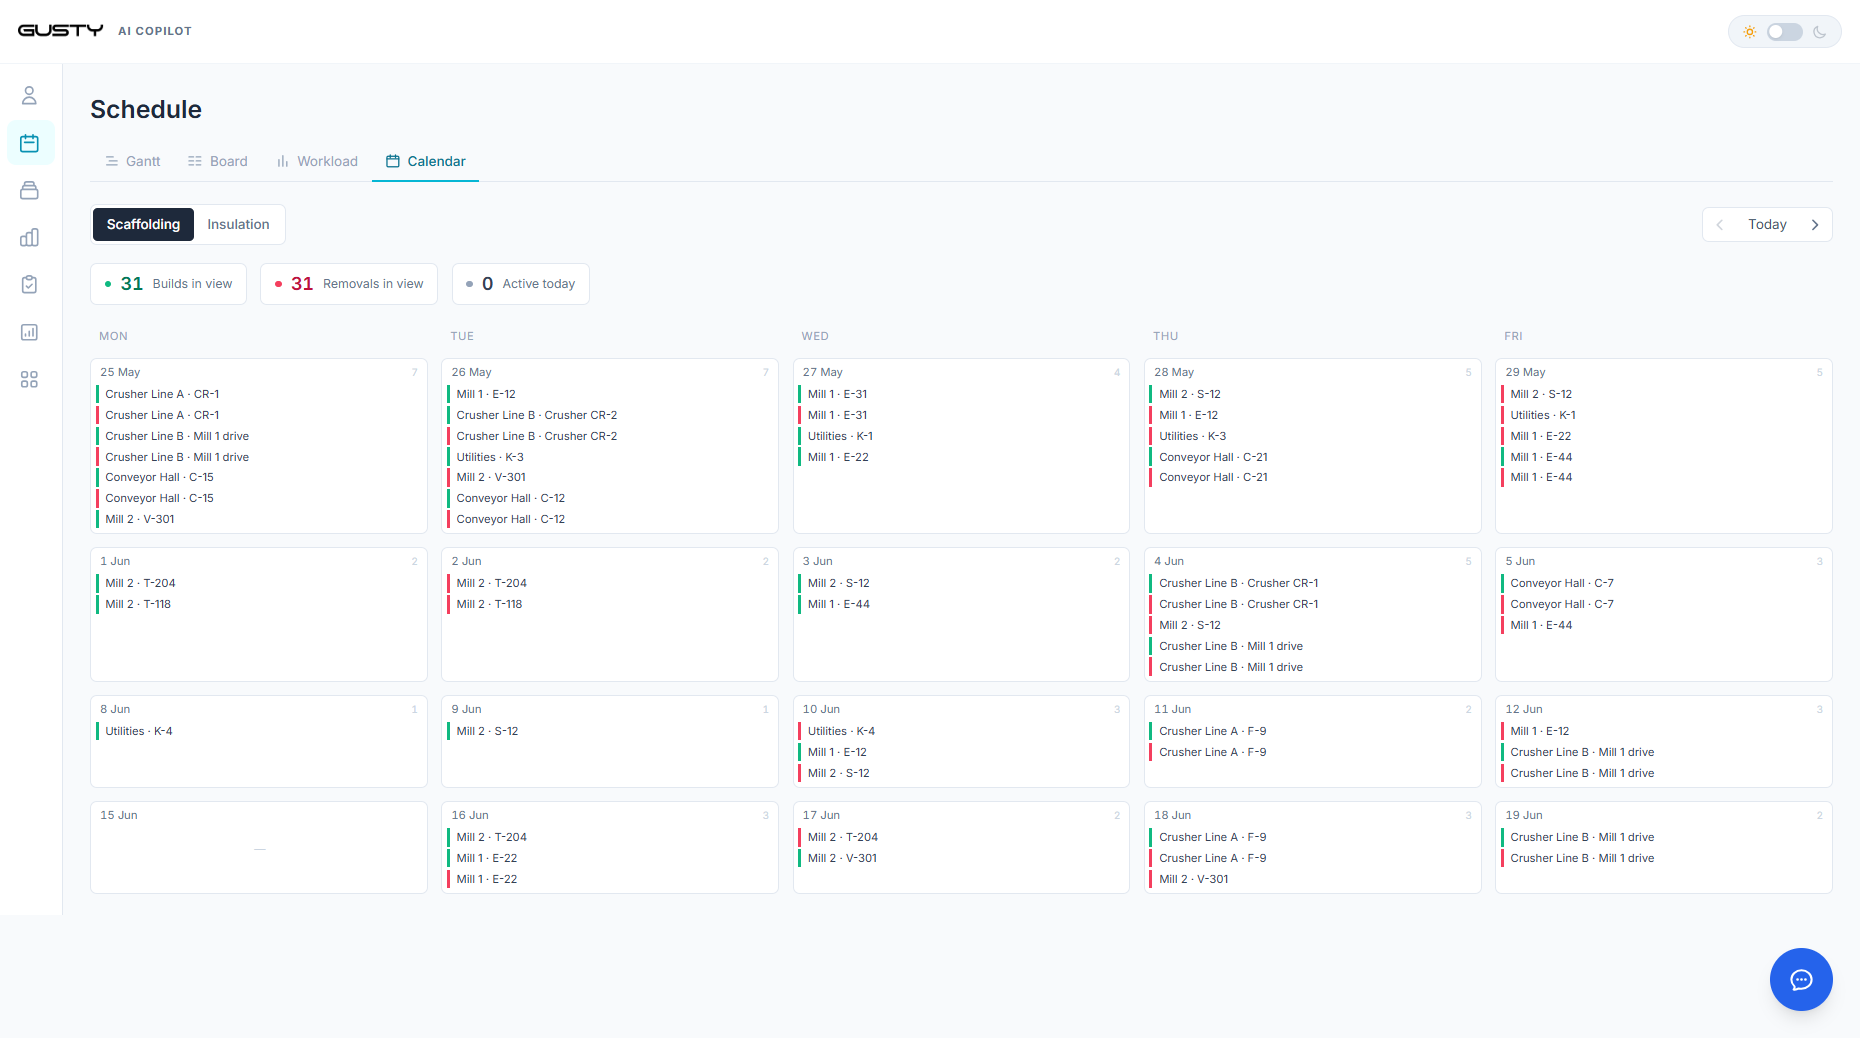Viewport: 1860px width, 1038px height.
Task: Open the chat assistant bubble
Action: point(1801,979)
